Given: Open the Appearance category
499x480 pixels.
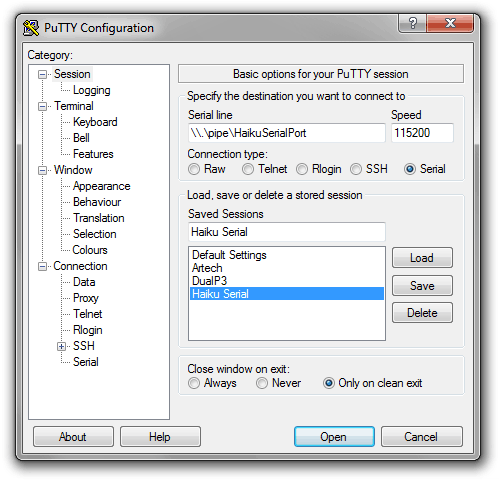Looking at the screenshot, I should [x=102, y=186].
